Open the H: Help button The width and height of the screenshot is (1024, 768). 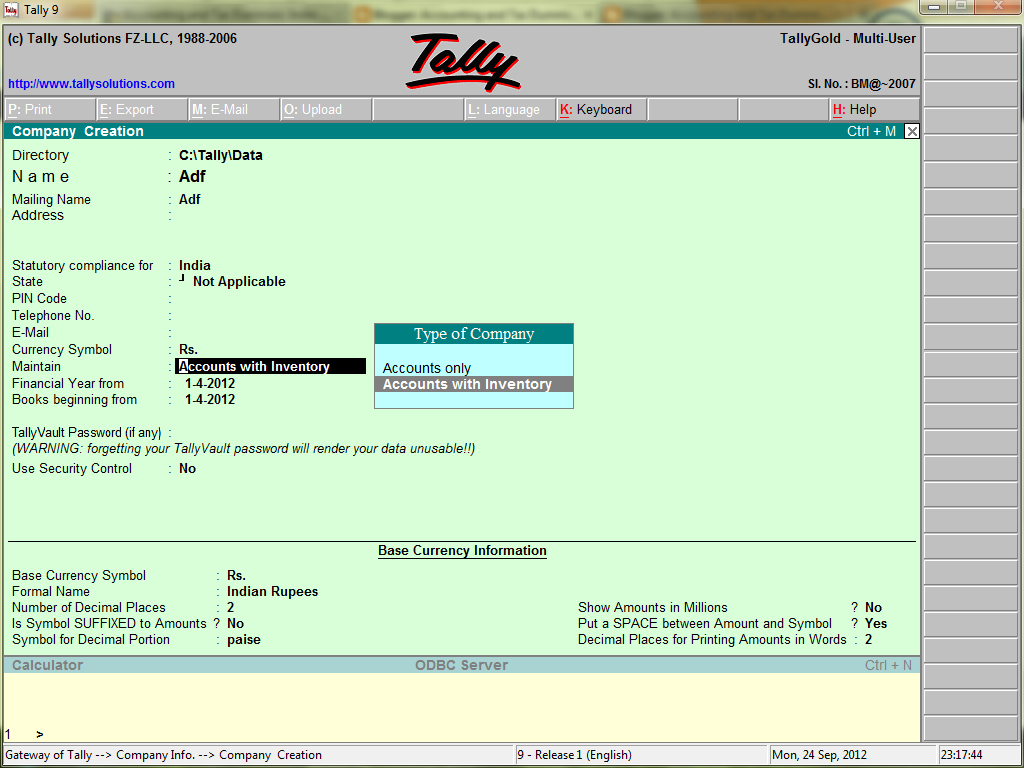click(x=874, y=110)
